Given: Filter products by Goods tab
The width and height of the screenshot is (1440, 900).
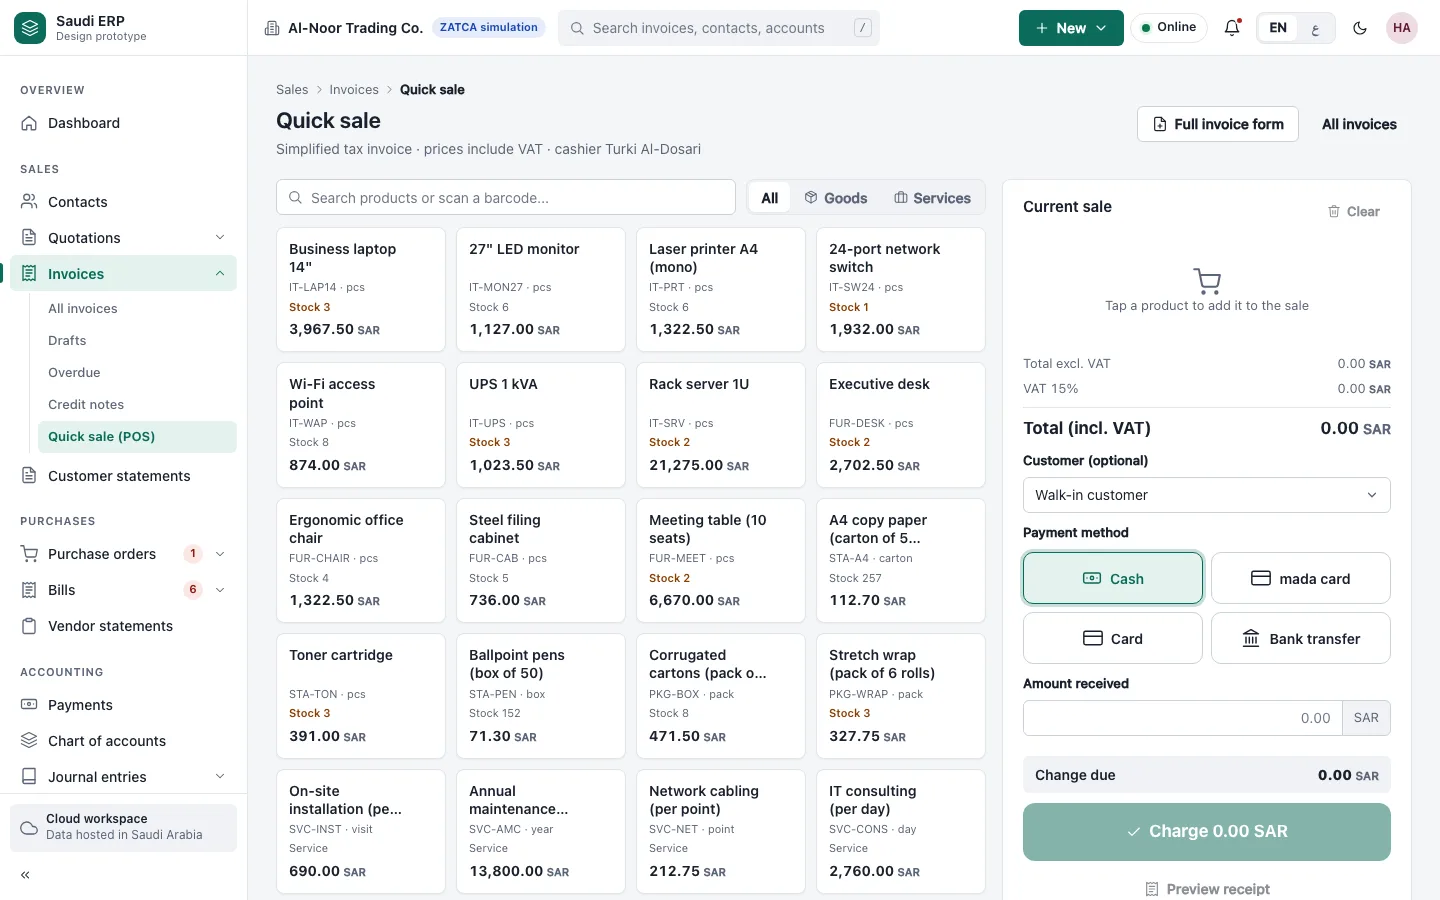Looking at the screenshot, I should [836, 198].
